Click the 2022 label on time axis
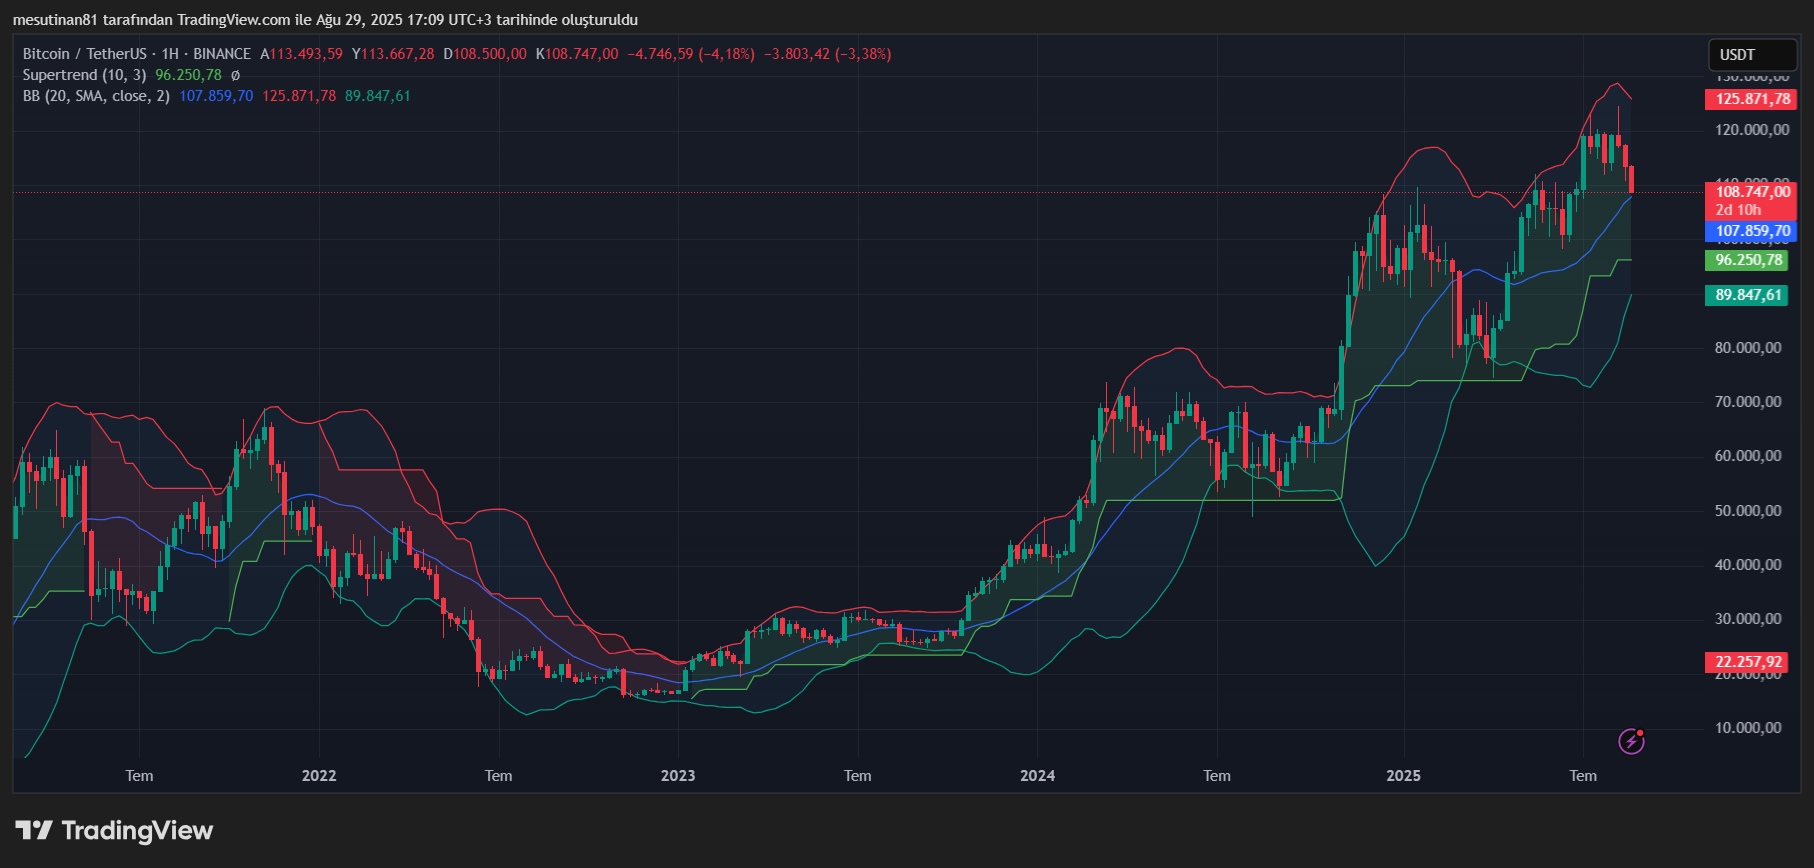The image size is (1814, 868). (319, 776)
